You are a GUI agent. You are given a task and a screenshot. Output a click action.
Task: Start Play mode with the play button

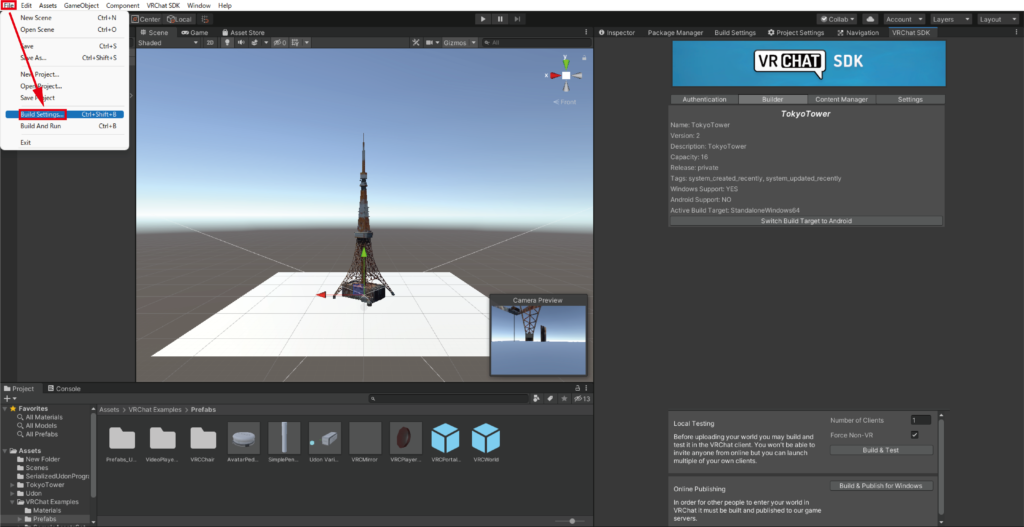tap(483, 19)
